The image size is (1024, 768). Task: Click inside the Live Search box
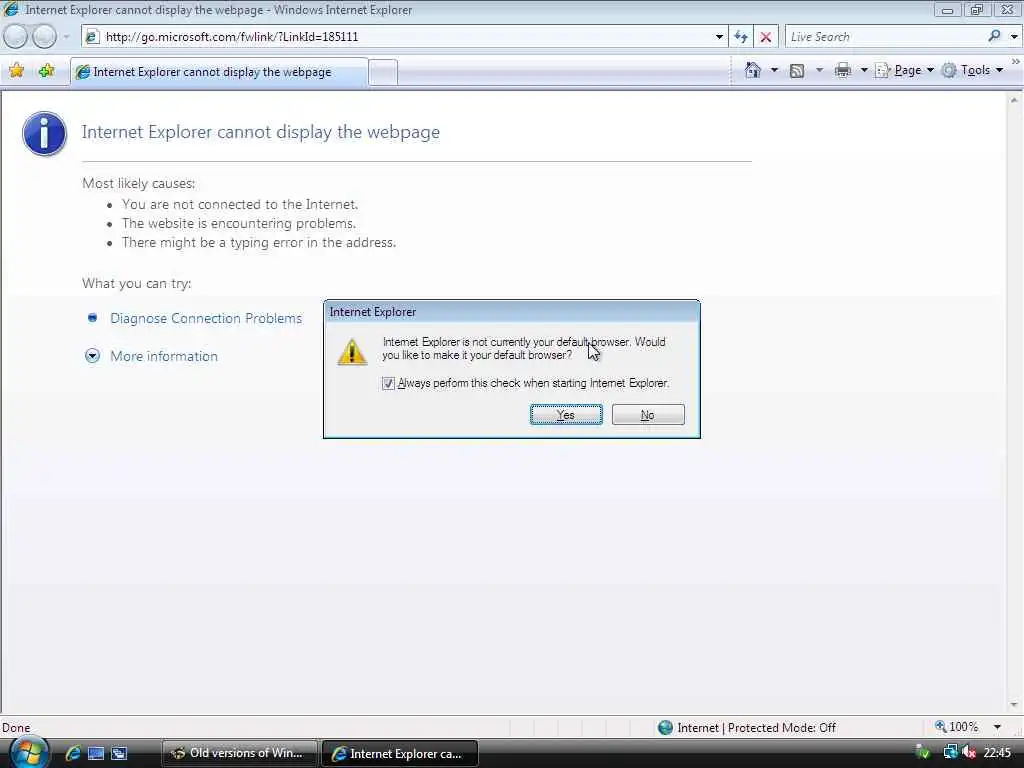885,37
